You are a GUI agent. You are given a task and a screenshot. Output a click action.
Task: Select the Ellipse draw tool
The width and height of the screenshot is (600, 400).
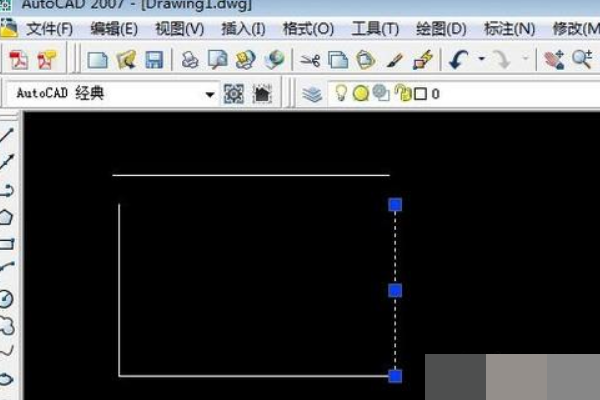7,379
